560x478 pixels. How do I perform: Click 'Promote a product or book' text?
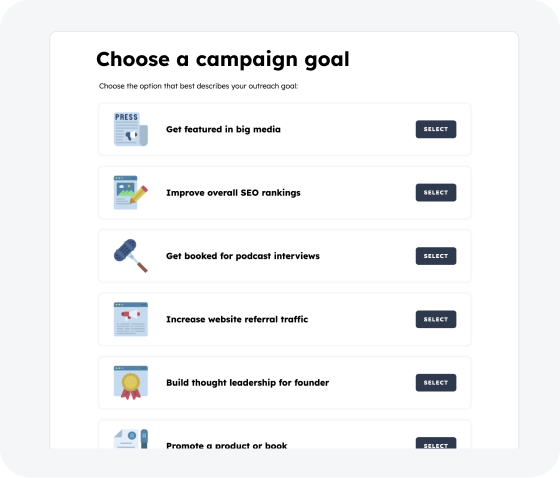(x=226, y=445)
